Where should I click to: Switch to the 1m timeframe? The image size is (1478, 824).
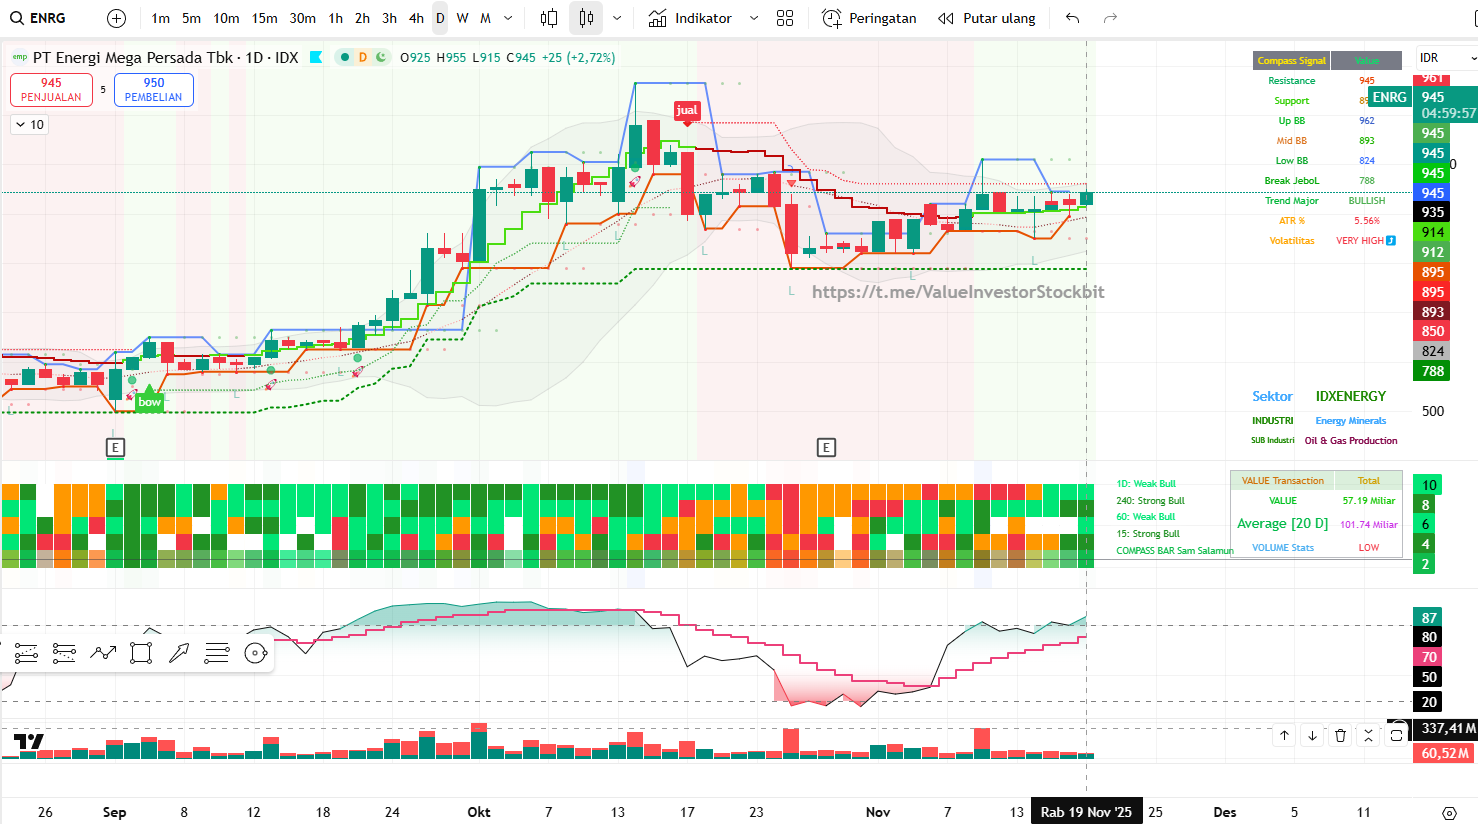pos(160,18)
